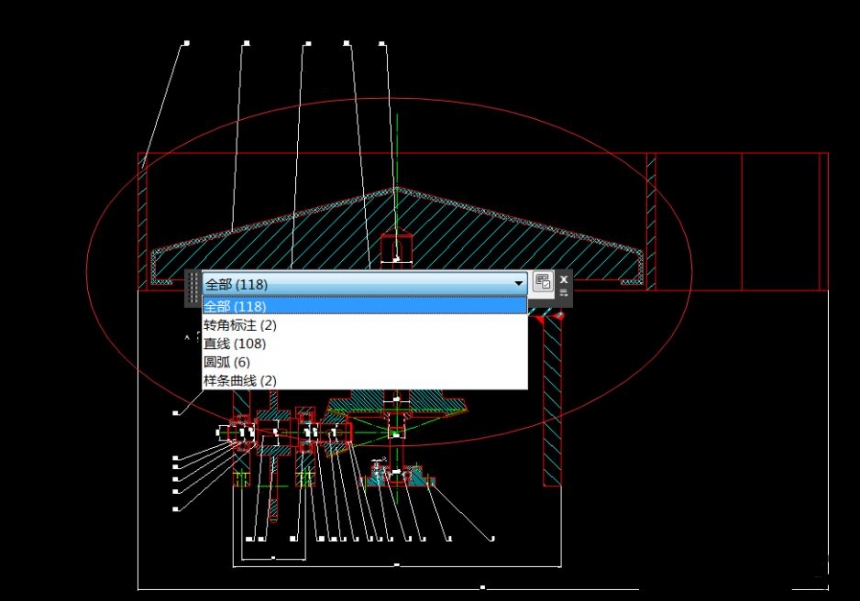Click the far-right bottom leader endpoint grip

pos(493,539)
